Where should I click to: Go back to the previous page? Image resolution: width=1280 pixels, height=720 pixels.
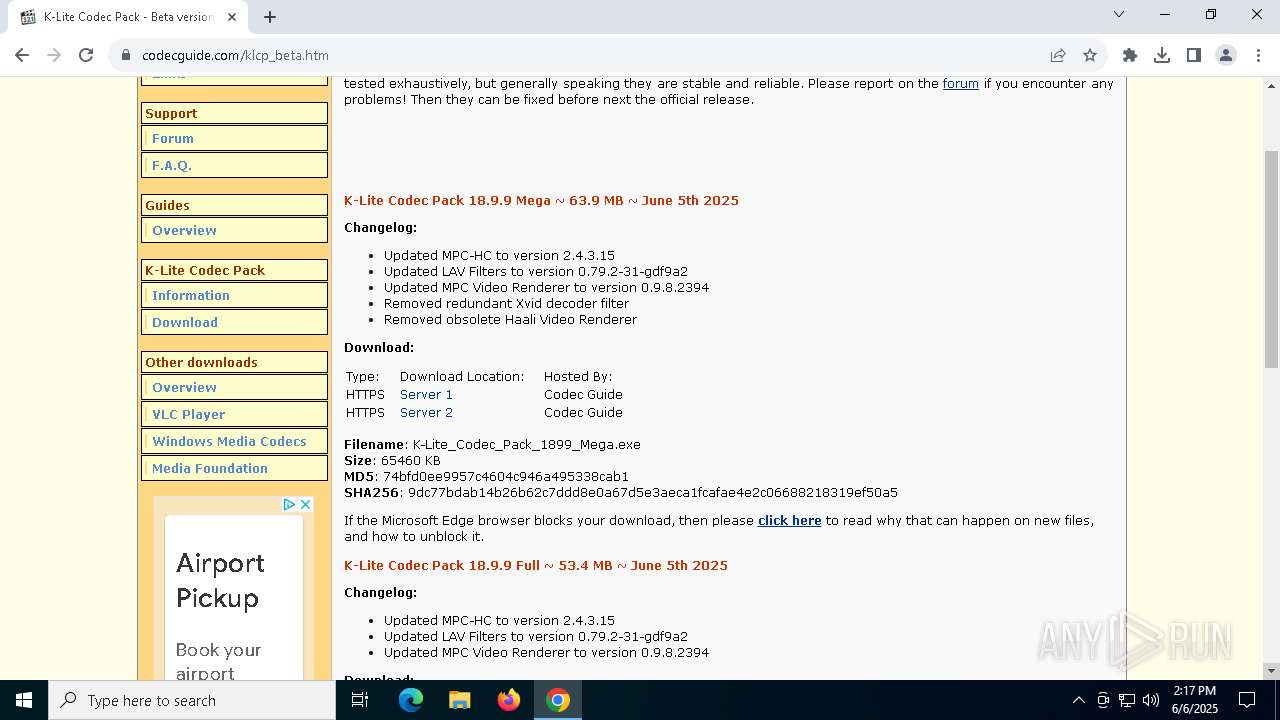click(x=22, y=55)
